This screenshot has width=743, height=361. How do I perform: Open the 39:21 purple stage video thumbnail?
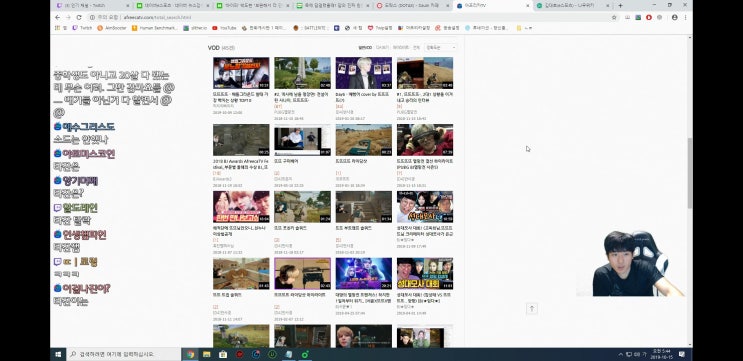pyautogui.click(x=363, y=273)
